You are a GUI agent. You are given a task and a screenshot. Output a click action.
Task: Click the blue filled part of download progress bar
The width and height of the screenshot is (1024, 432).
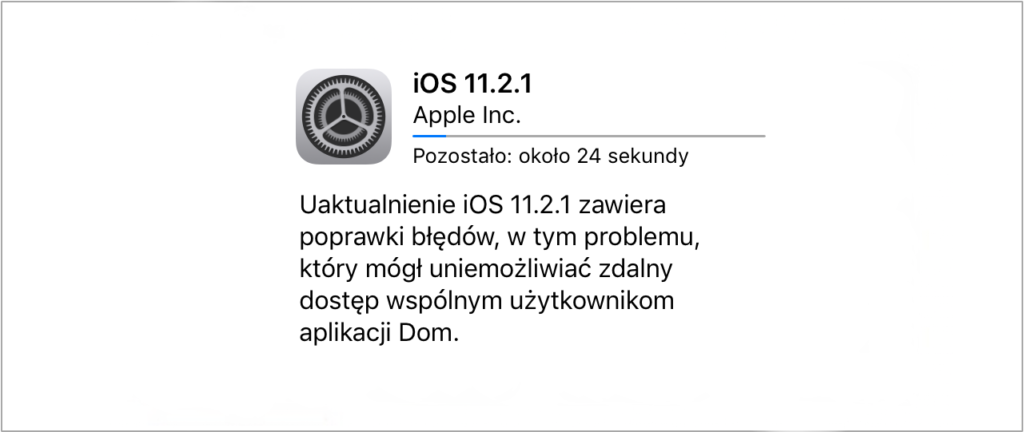429,136
